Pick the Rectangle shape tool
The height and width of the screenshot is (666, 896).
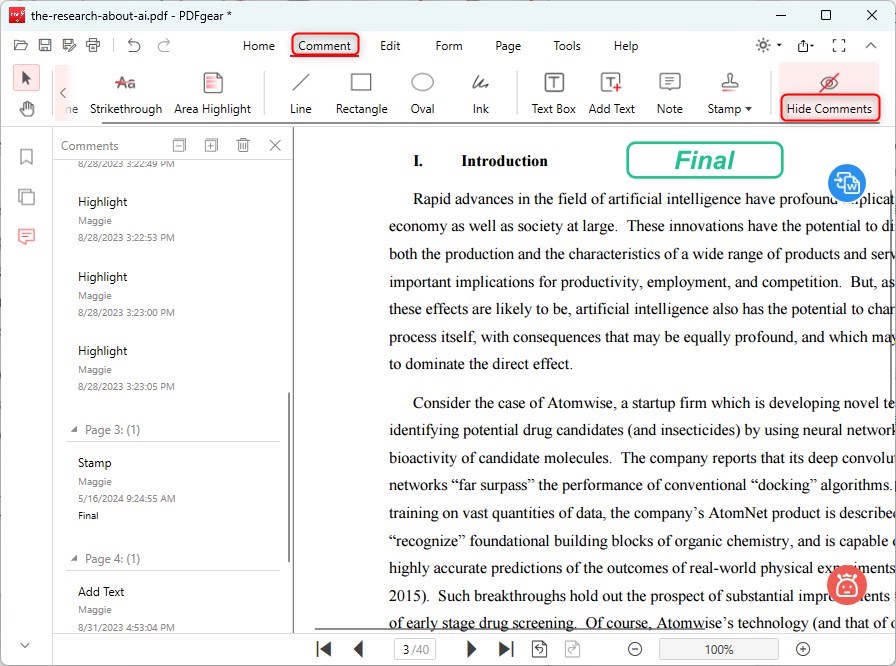pos(361,93)
